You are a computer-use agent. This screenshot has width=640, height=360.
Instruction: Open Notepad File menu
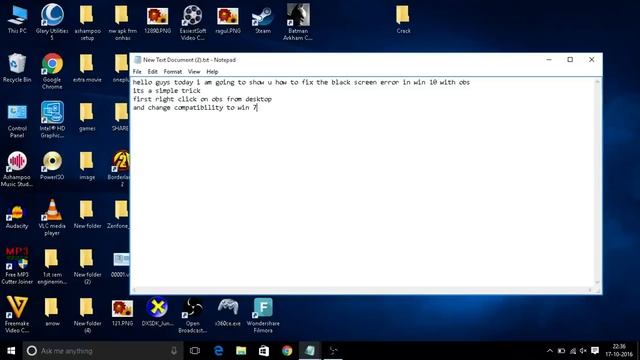pyautogui.click(x=137, y=71)
